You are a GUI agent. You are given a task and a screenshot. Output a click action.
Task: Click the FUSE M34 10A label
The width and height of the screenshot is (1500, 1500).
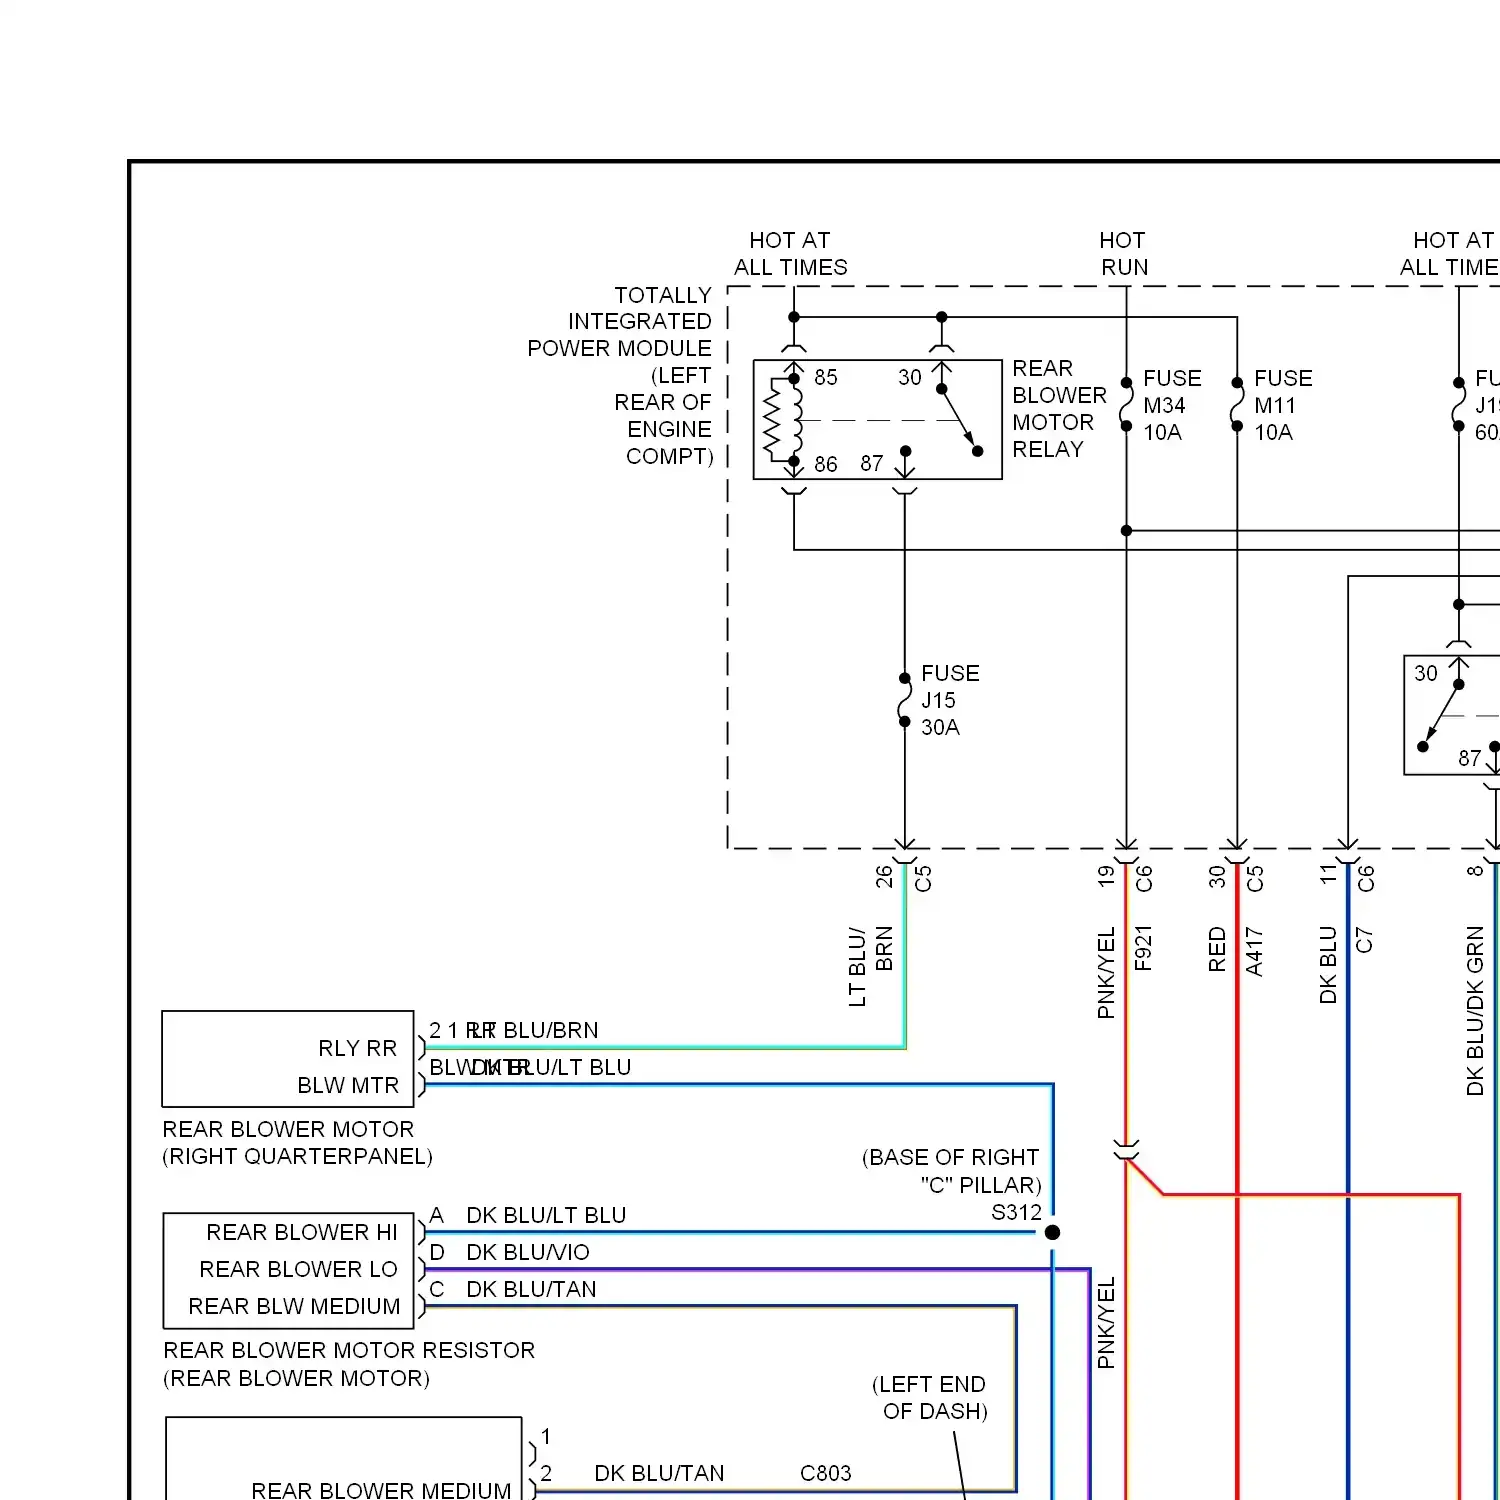1172,405
